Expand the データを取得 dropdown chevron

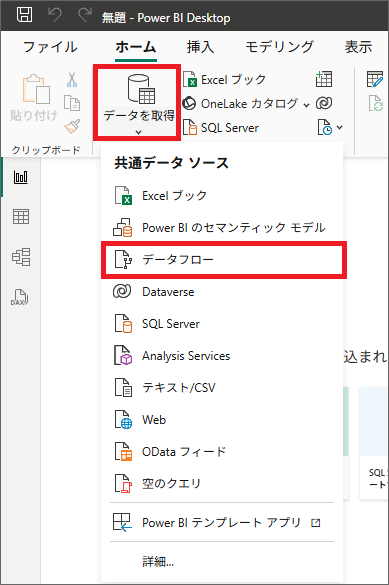click(x=138, y=132)
